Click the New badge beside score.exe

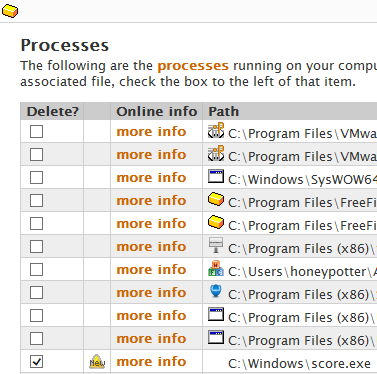click(x=97, y=362)
